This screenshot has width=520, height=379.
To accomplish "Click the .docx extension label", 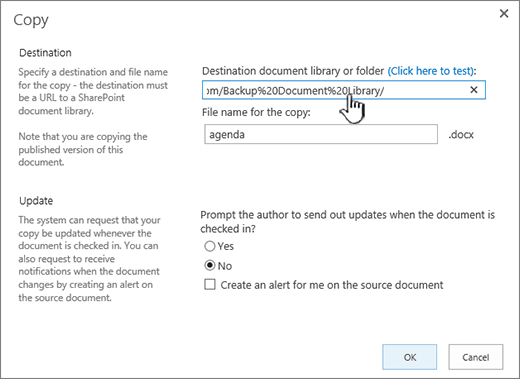I will 461,135.
